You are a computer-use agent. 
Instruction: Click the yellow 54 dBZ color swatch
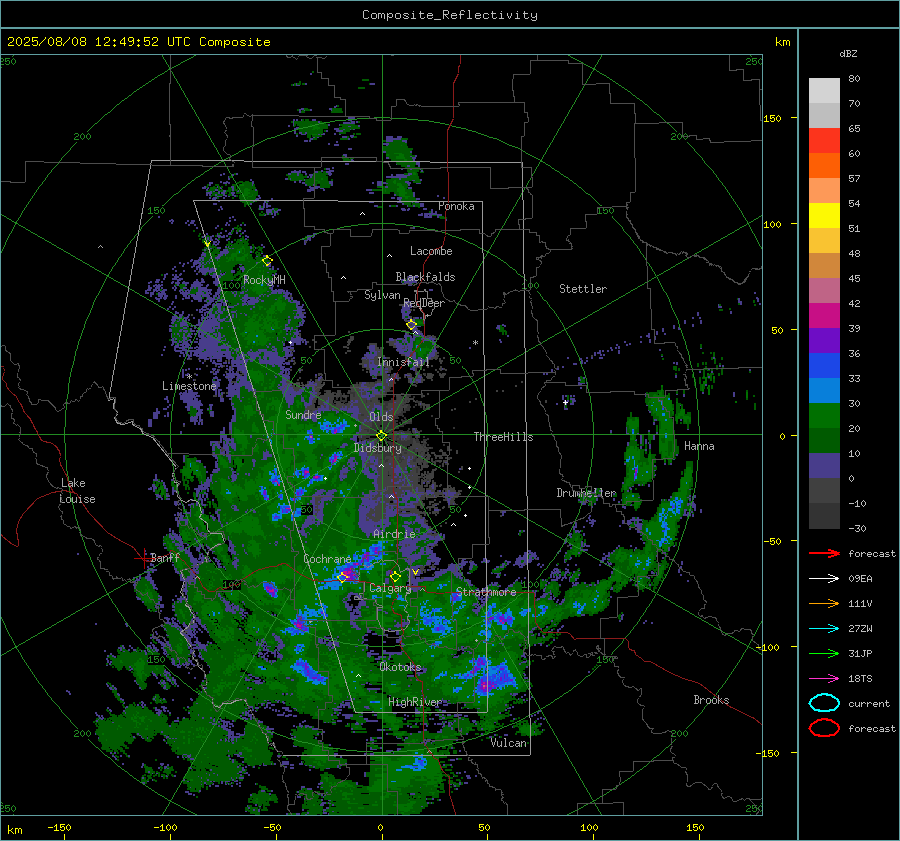tap(824, 215)
